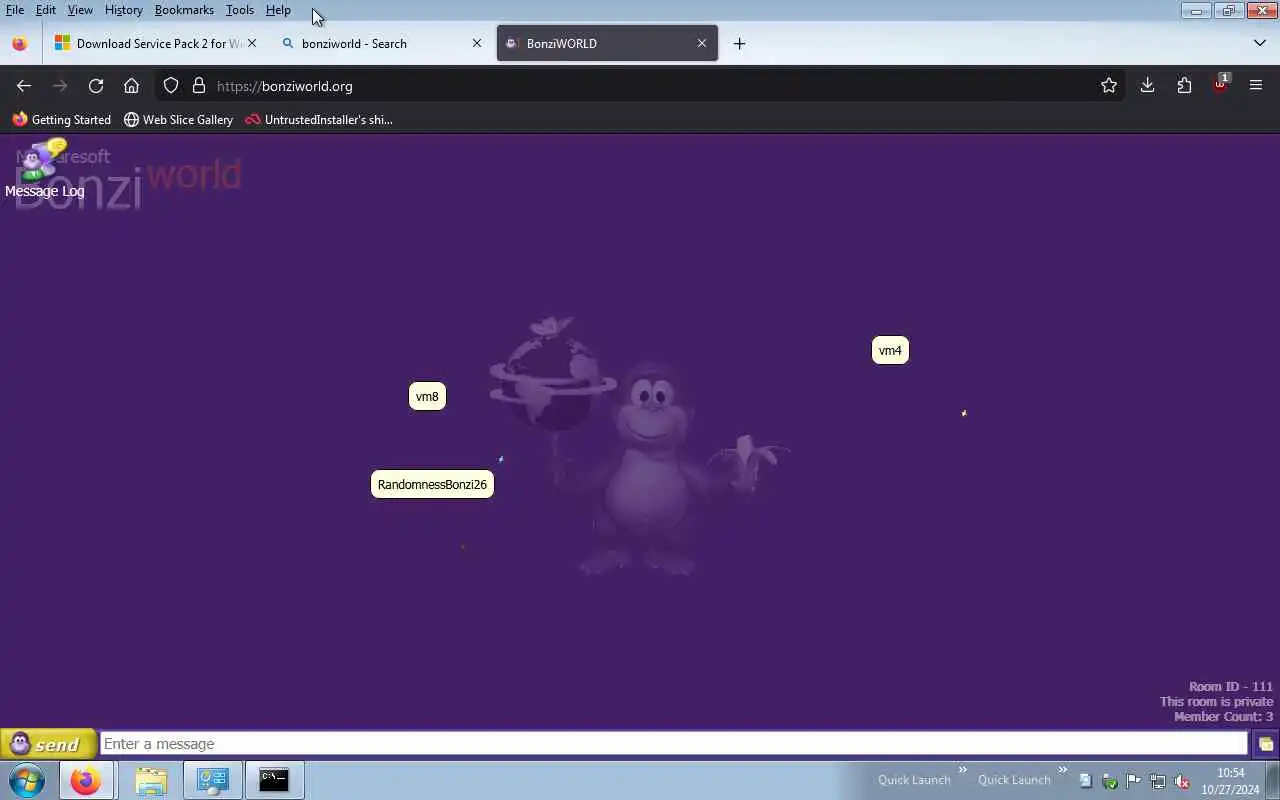Open the network tray icon
The width and height of the screenshot is (1280, 800).
[1157, 781]
